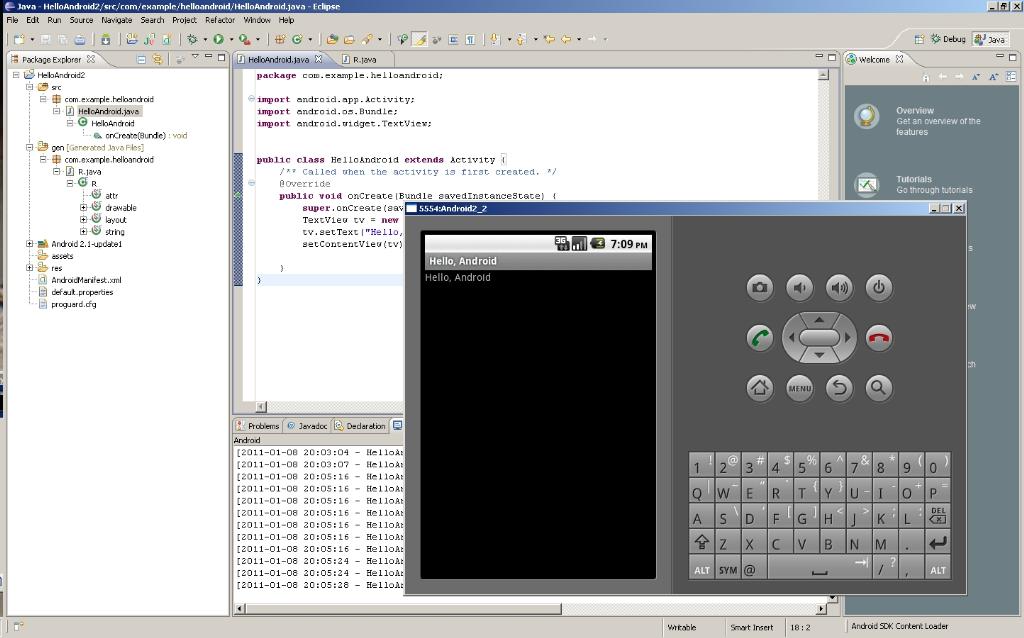Screen dimensions: 1024x638
Task: Click emulator green call button
Action: point(760,338)
